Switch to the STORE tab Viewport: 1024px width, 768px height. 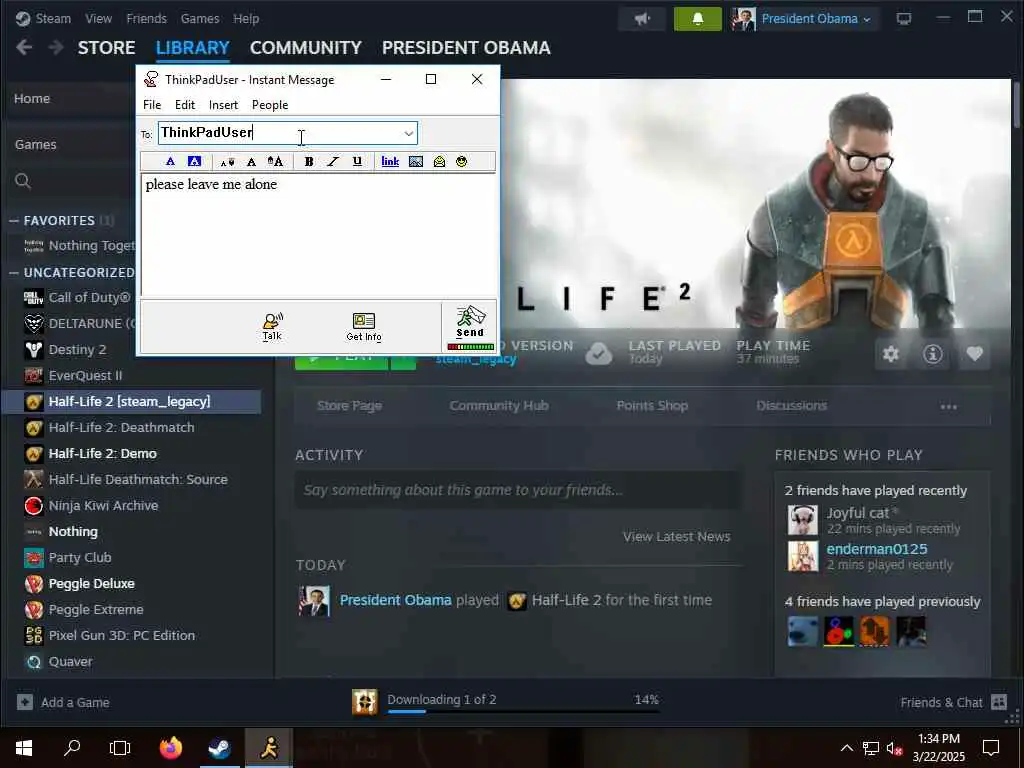pyautogui.click(x=106, y=48)
